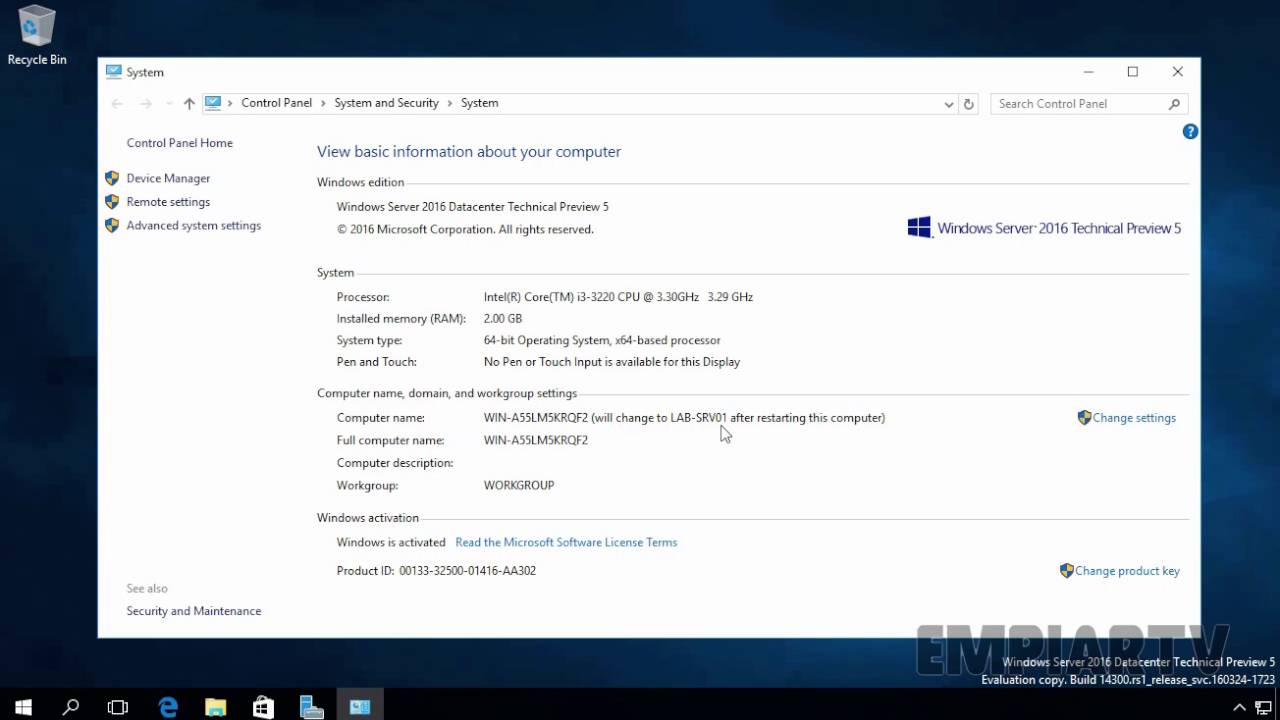
Task: Click the computer icon in address bar
Action: (x=212, y=102)
